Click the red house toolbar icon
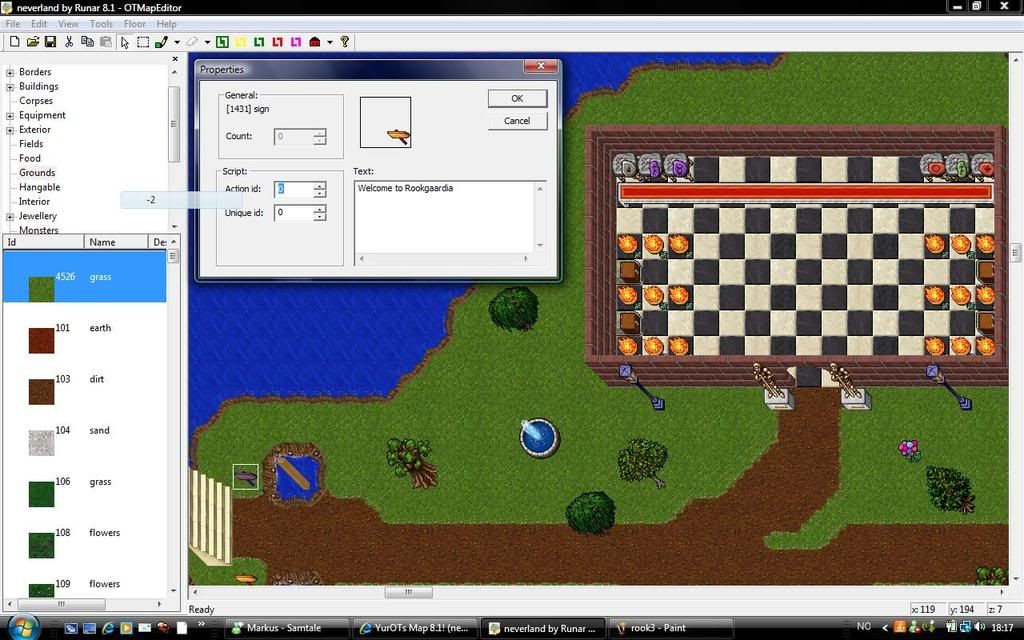The height and width of the screenshot is (640, 1024). pos(315,42)
